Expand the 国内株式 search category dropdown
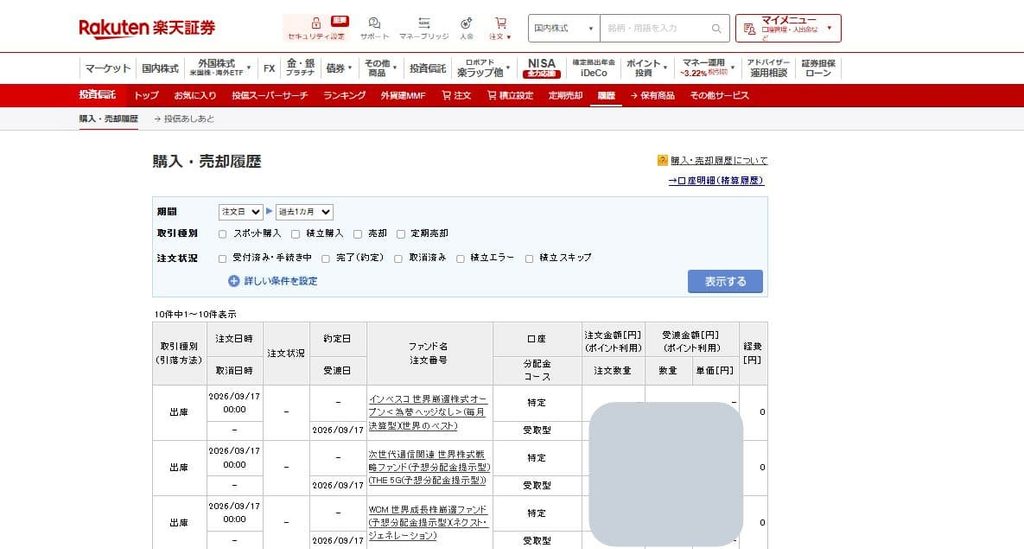 [564, 29]
